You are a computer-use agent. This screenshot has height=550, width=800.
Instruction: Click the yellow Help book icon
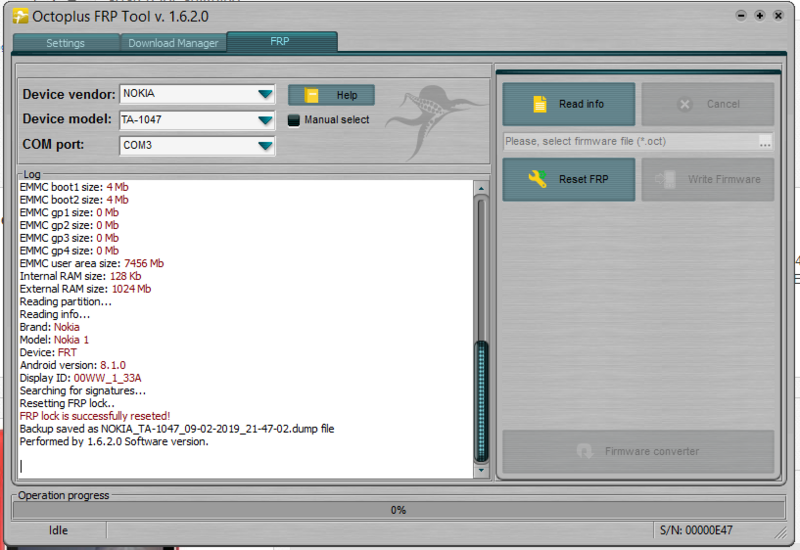[x=311, y=95]
